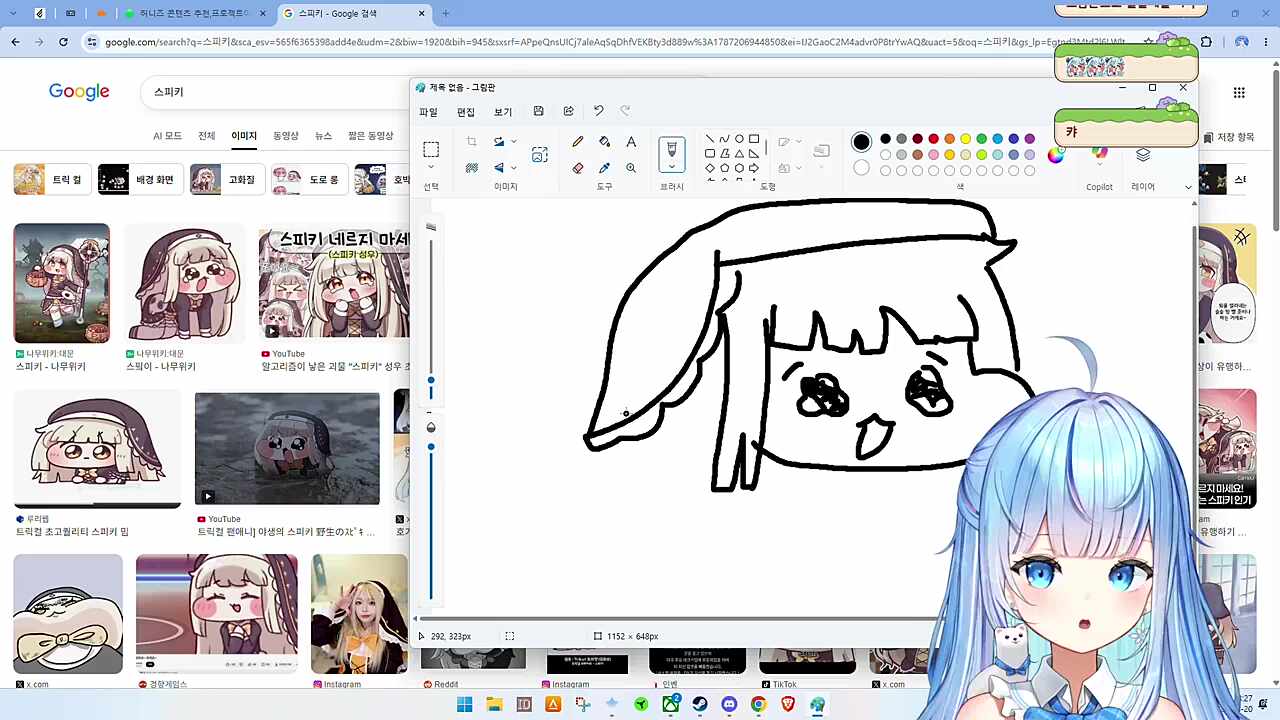Switch to the AI 모드 tab
This screenshot has width=1280, height=720.
[167, 136]
